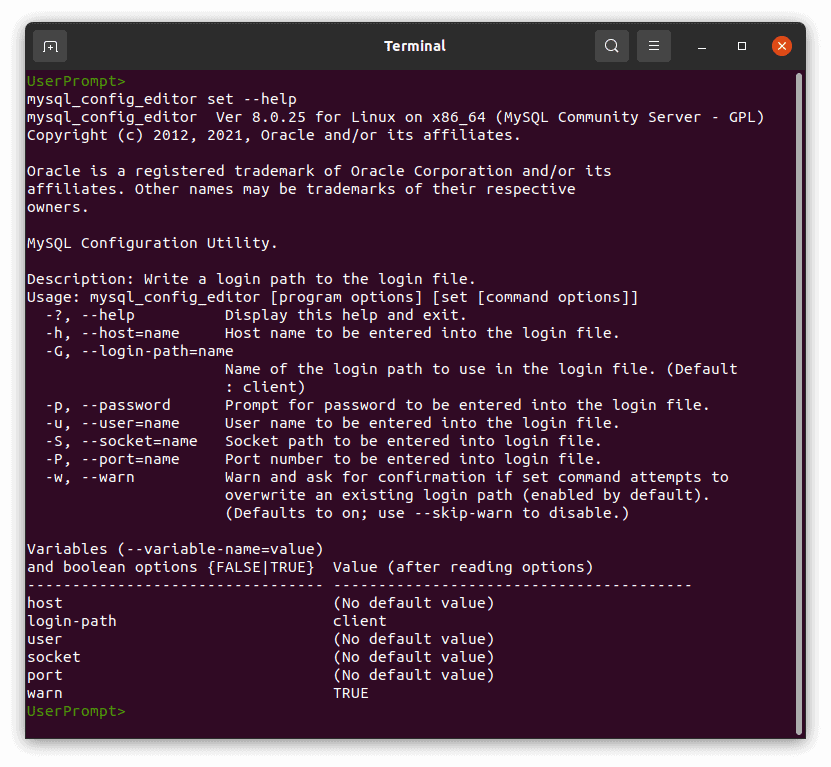Click the Copyright (c) 2012, 2021 line
831x767 pixels.
click(x=273, y=135)
